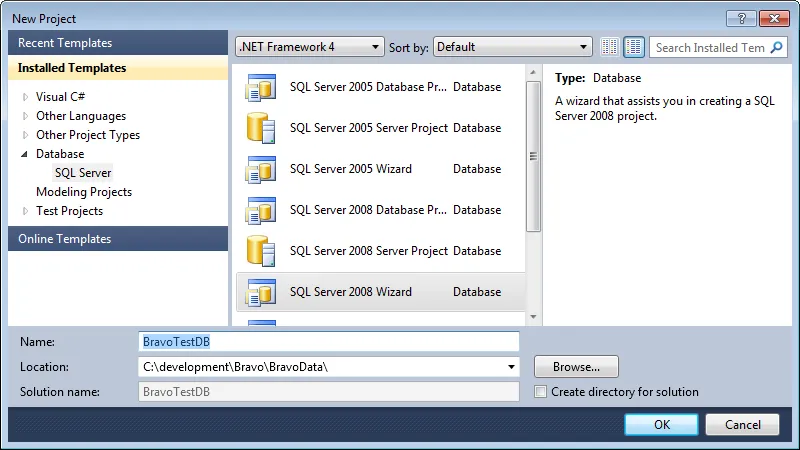Open the Sort by Default dropdown
The width and height of the screenshot is (800, 450).
point(513,47)
